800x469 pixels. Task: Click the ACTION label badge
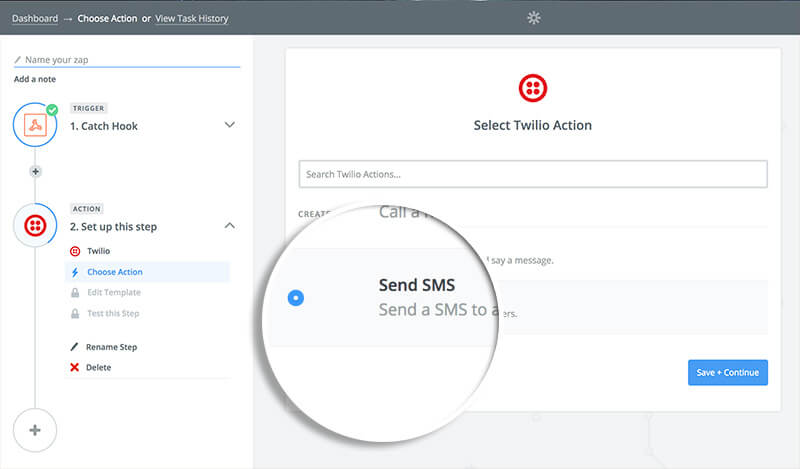click(87, 209)
